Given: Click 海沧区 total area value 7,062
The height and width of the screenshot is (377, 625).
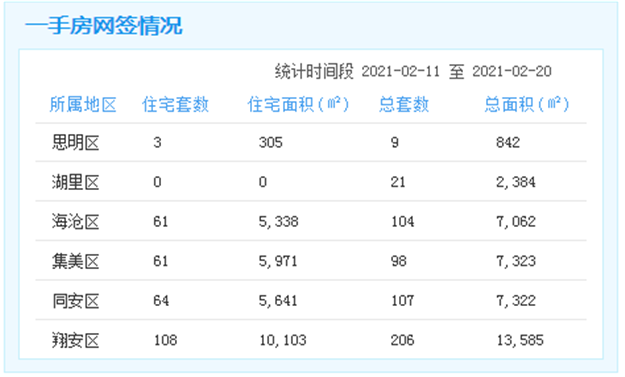Looking at the screenshot, I should click(x=516, y=222).
